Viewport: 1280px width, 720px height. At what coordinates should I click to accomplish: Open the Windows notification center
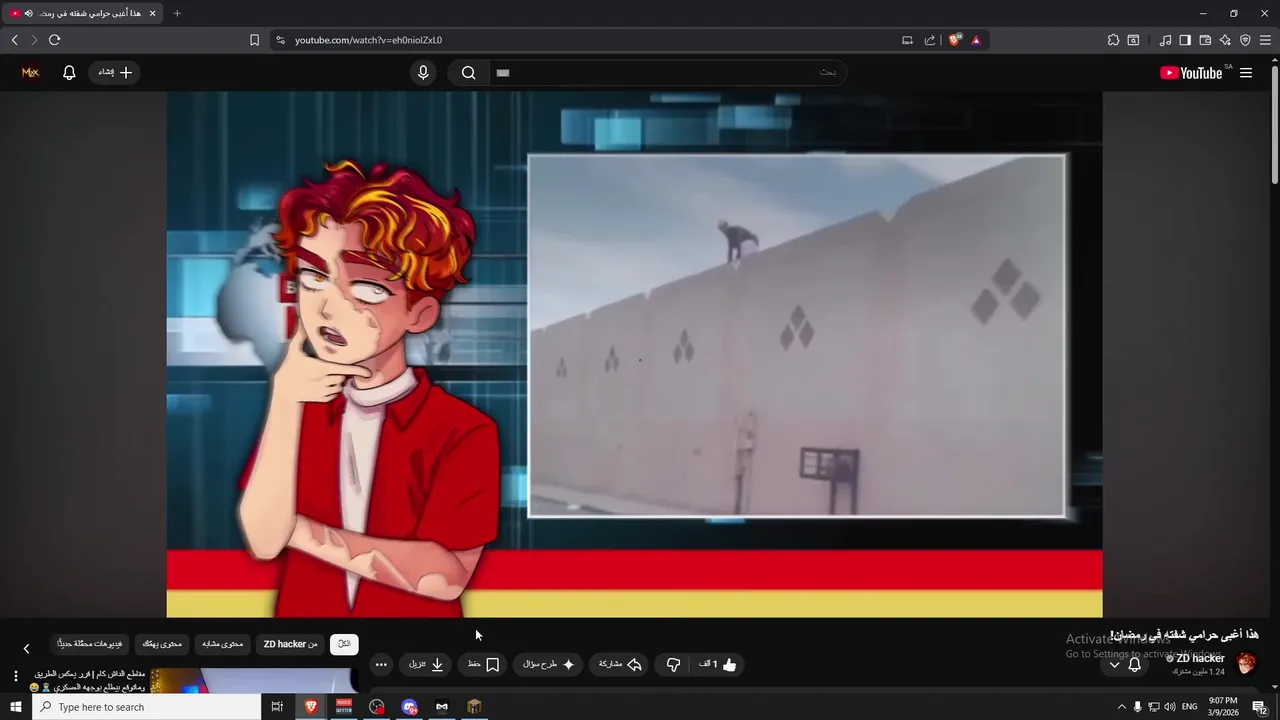(1259, 707)
